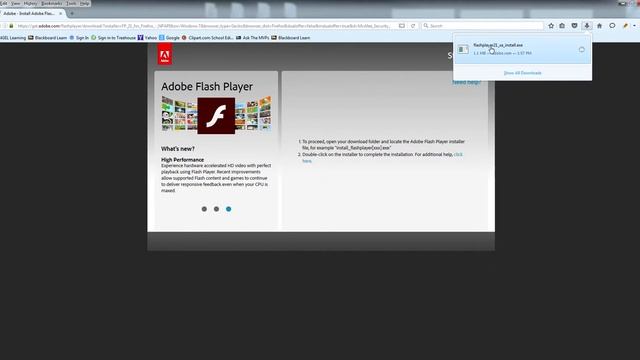The height and width of the screenshot is (360, 640).
Task: Select the Adobe Install Flash Player tab
Action: point(29,13)
